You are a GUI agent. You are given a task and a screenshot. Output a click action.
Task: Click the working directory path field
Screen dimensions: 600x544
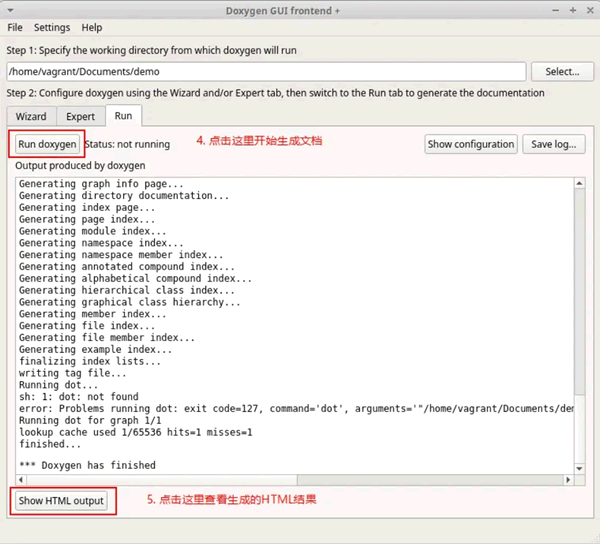point(266,72)
